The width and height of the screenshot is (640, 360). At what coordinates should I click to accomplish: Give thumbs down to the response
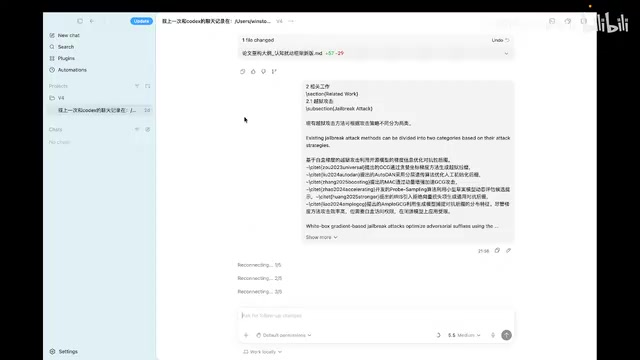tap(264, 71)
